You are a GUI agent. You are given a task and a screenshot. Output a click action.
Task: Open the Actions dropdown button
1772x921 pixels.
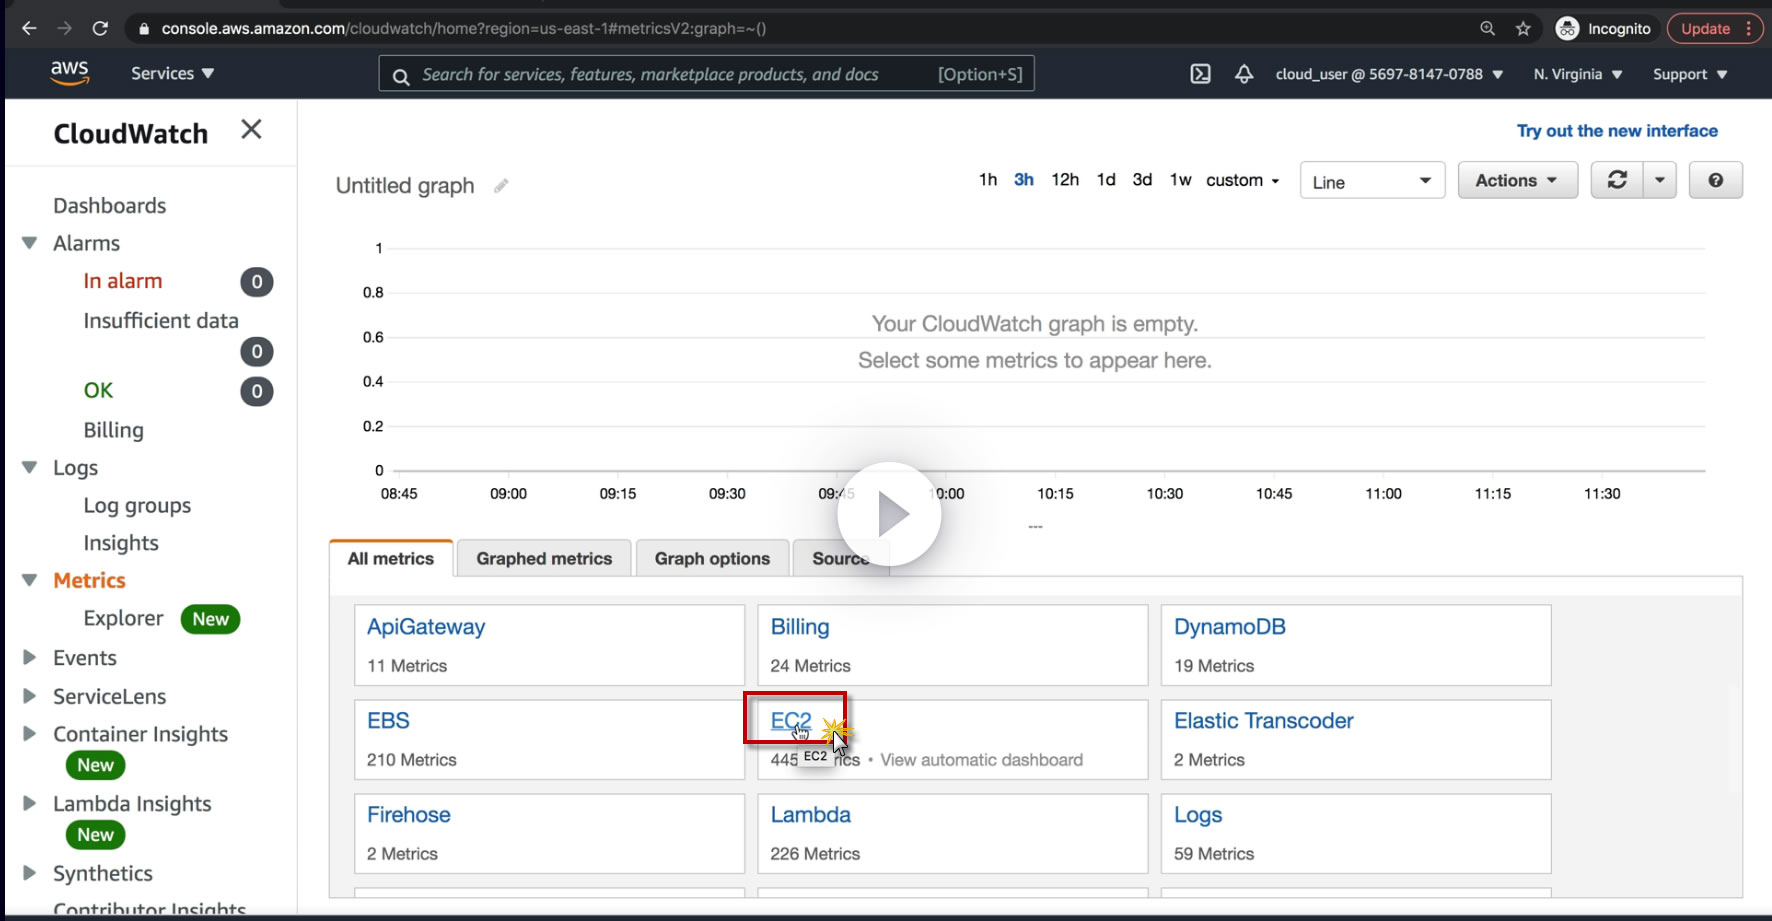[x=1517, y=180]
